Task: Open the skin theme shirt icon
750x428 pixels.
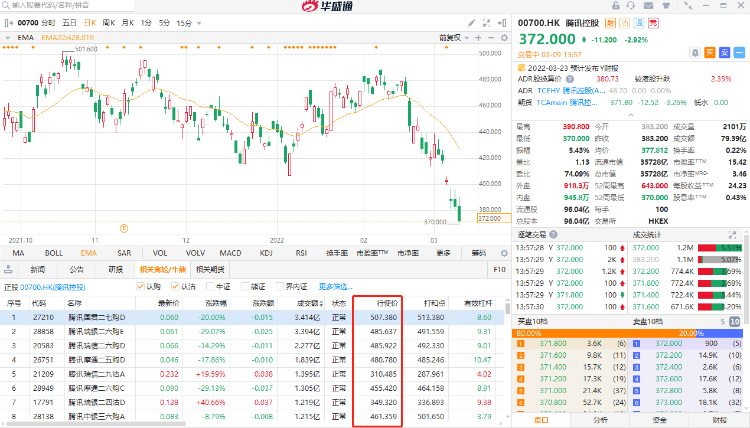Action: coord(666,6)
